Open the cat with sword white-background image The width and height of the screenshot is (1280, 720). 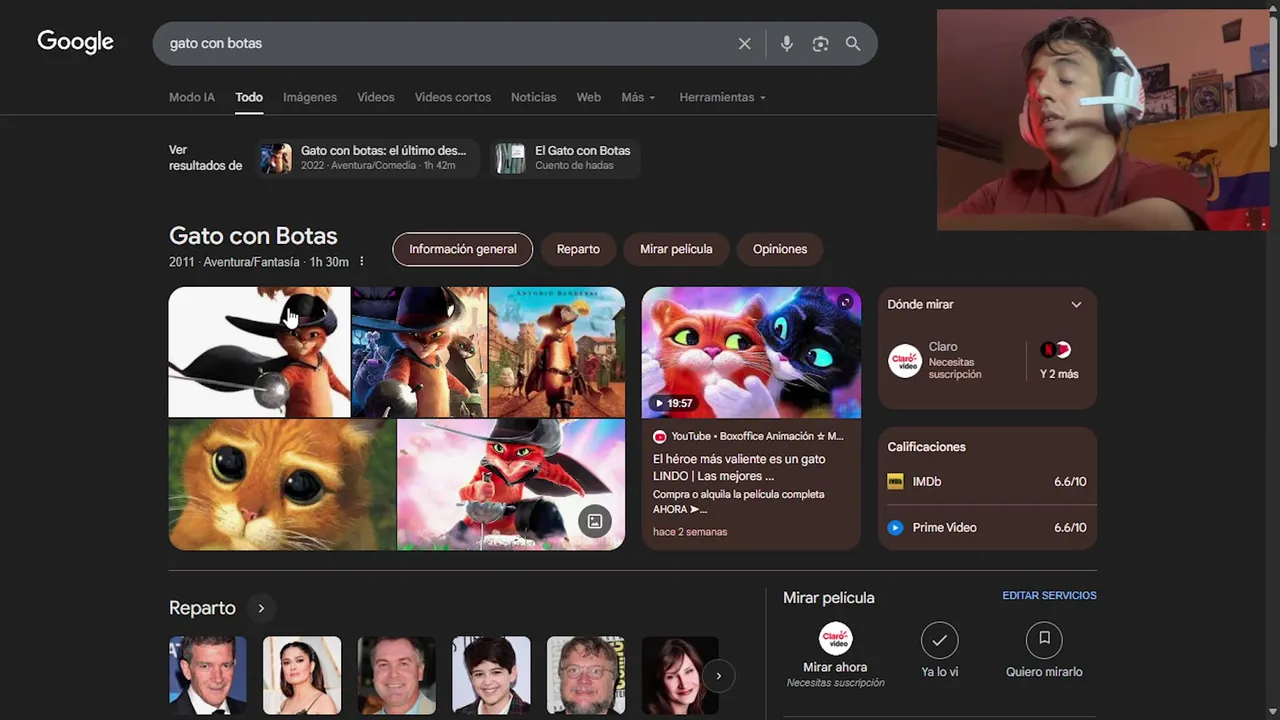point(259,351)
